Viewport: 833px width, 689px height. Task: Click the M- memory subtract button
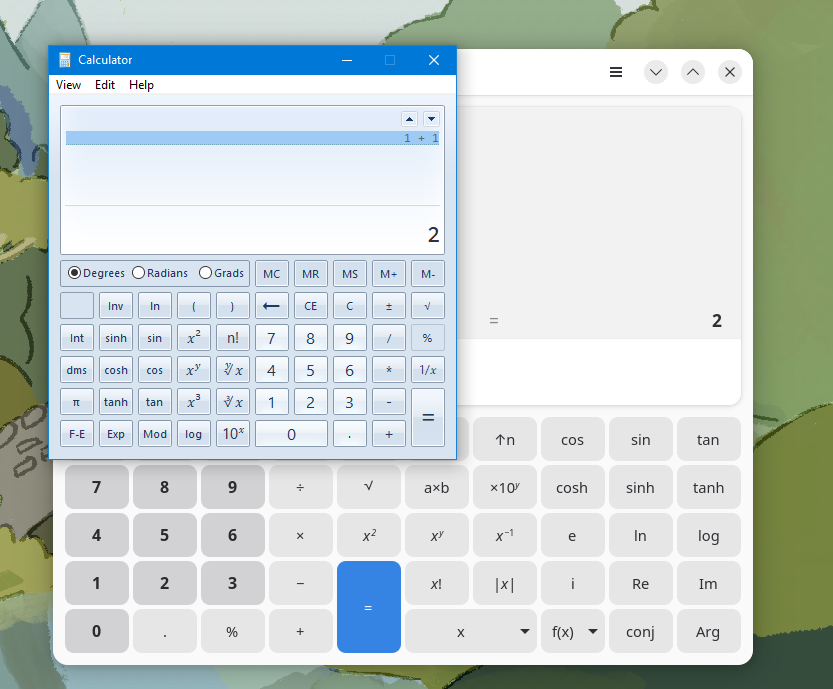428,274
